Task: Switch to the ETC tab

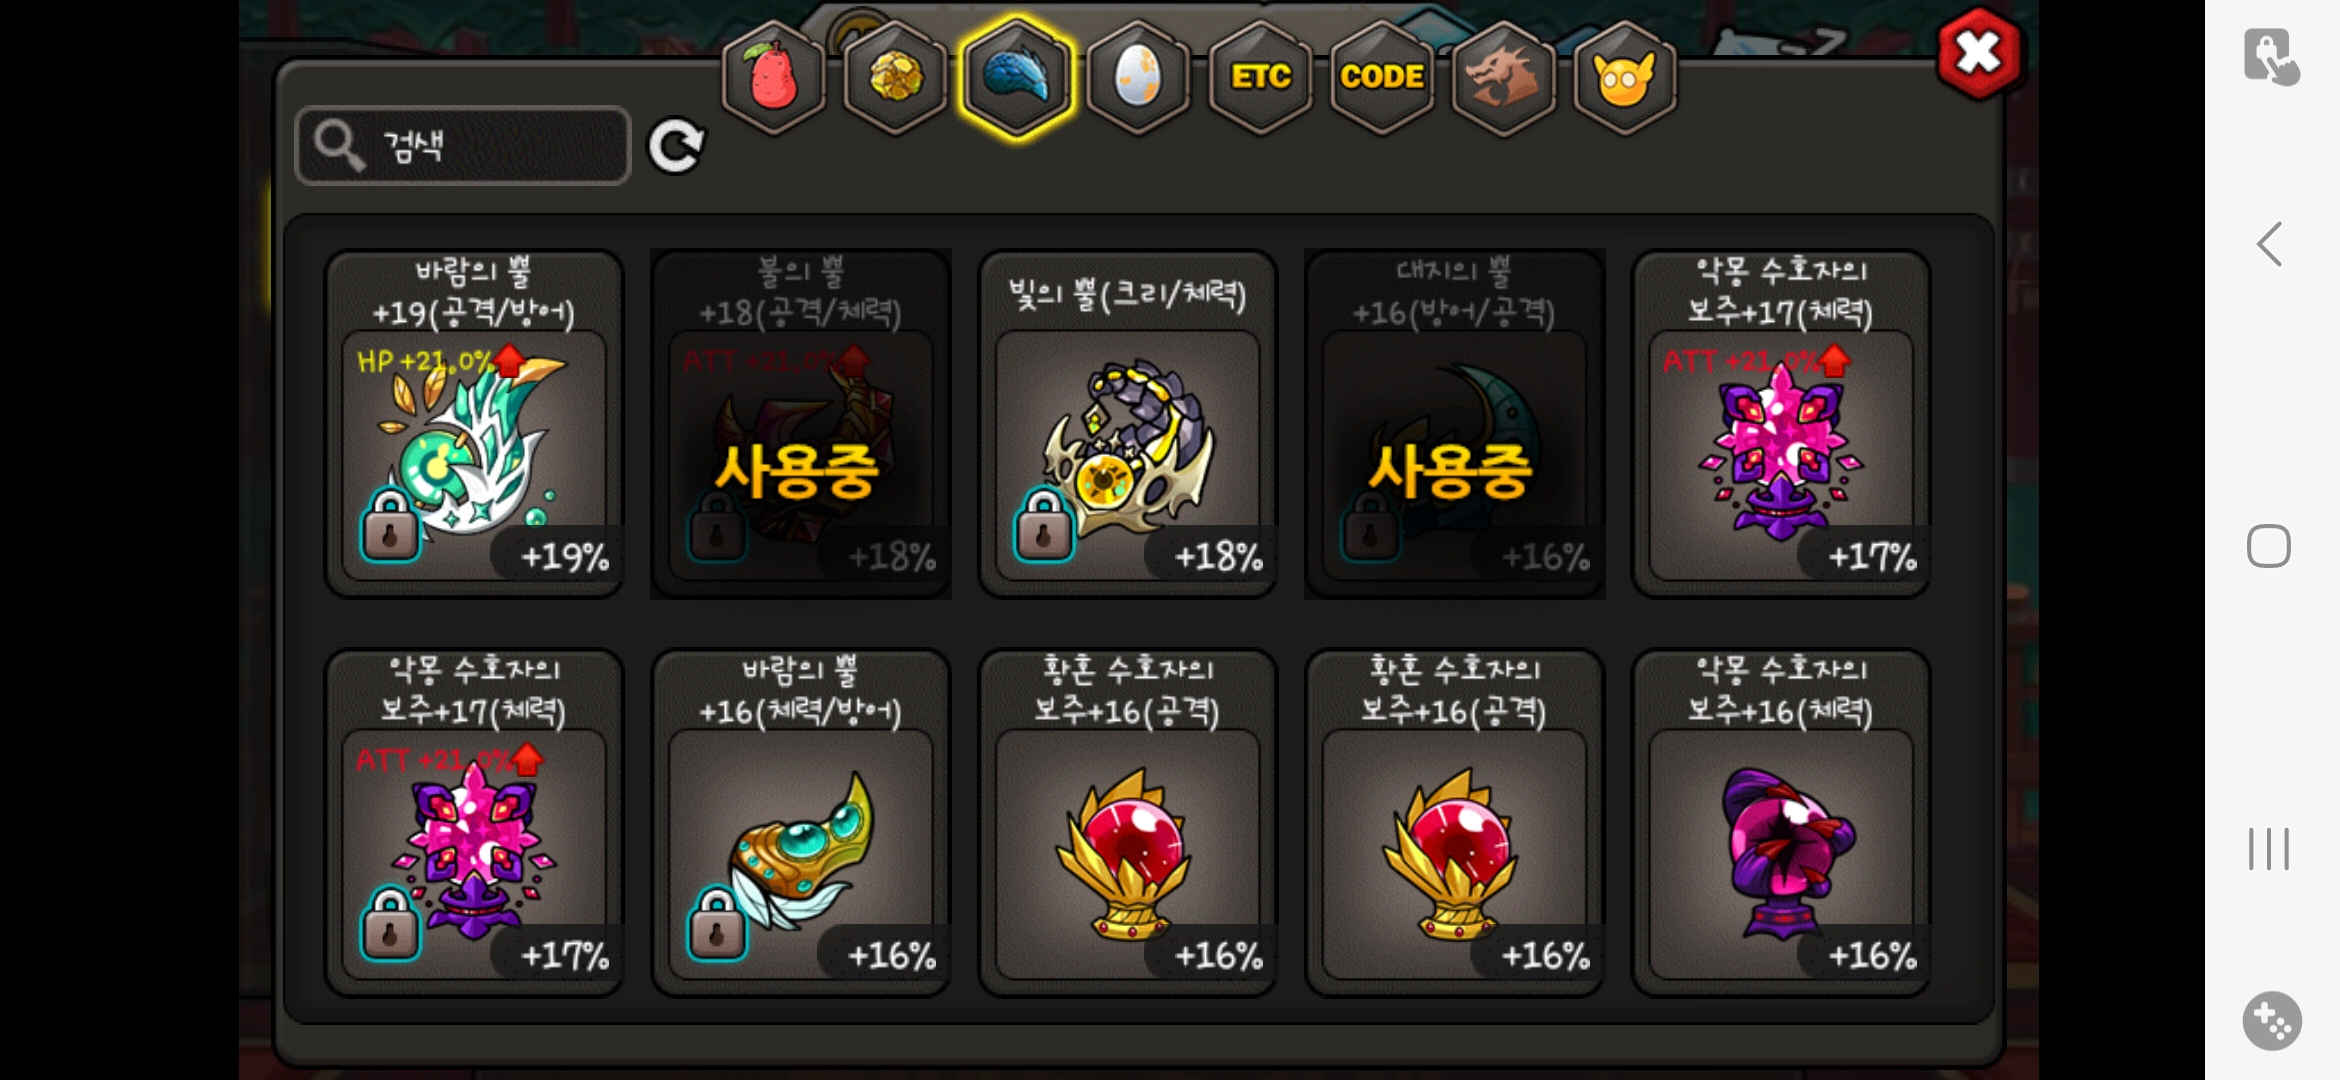Action: coord(1260,77)
